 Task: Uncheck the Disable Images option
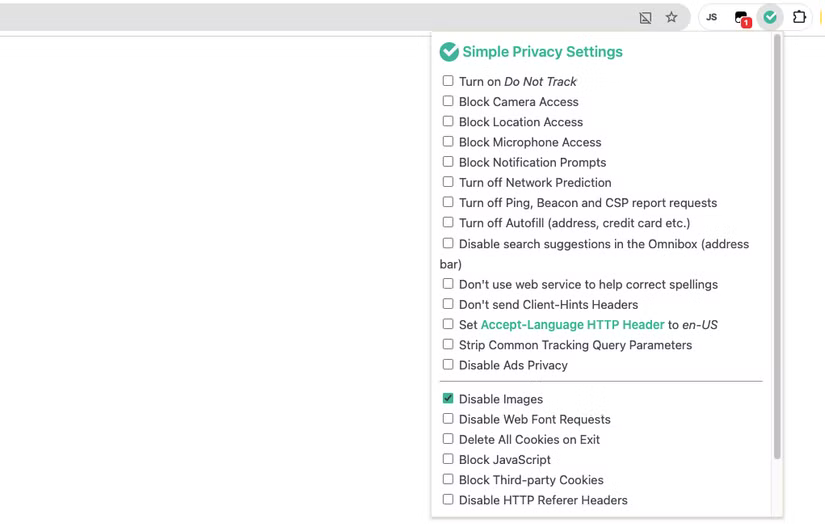click(x=448, y=398)
